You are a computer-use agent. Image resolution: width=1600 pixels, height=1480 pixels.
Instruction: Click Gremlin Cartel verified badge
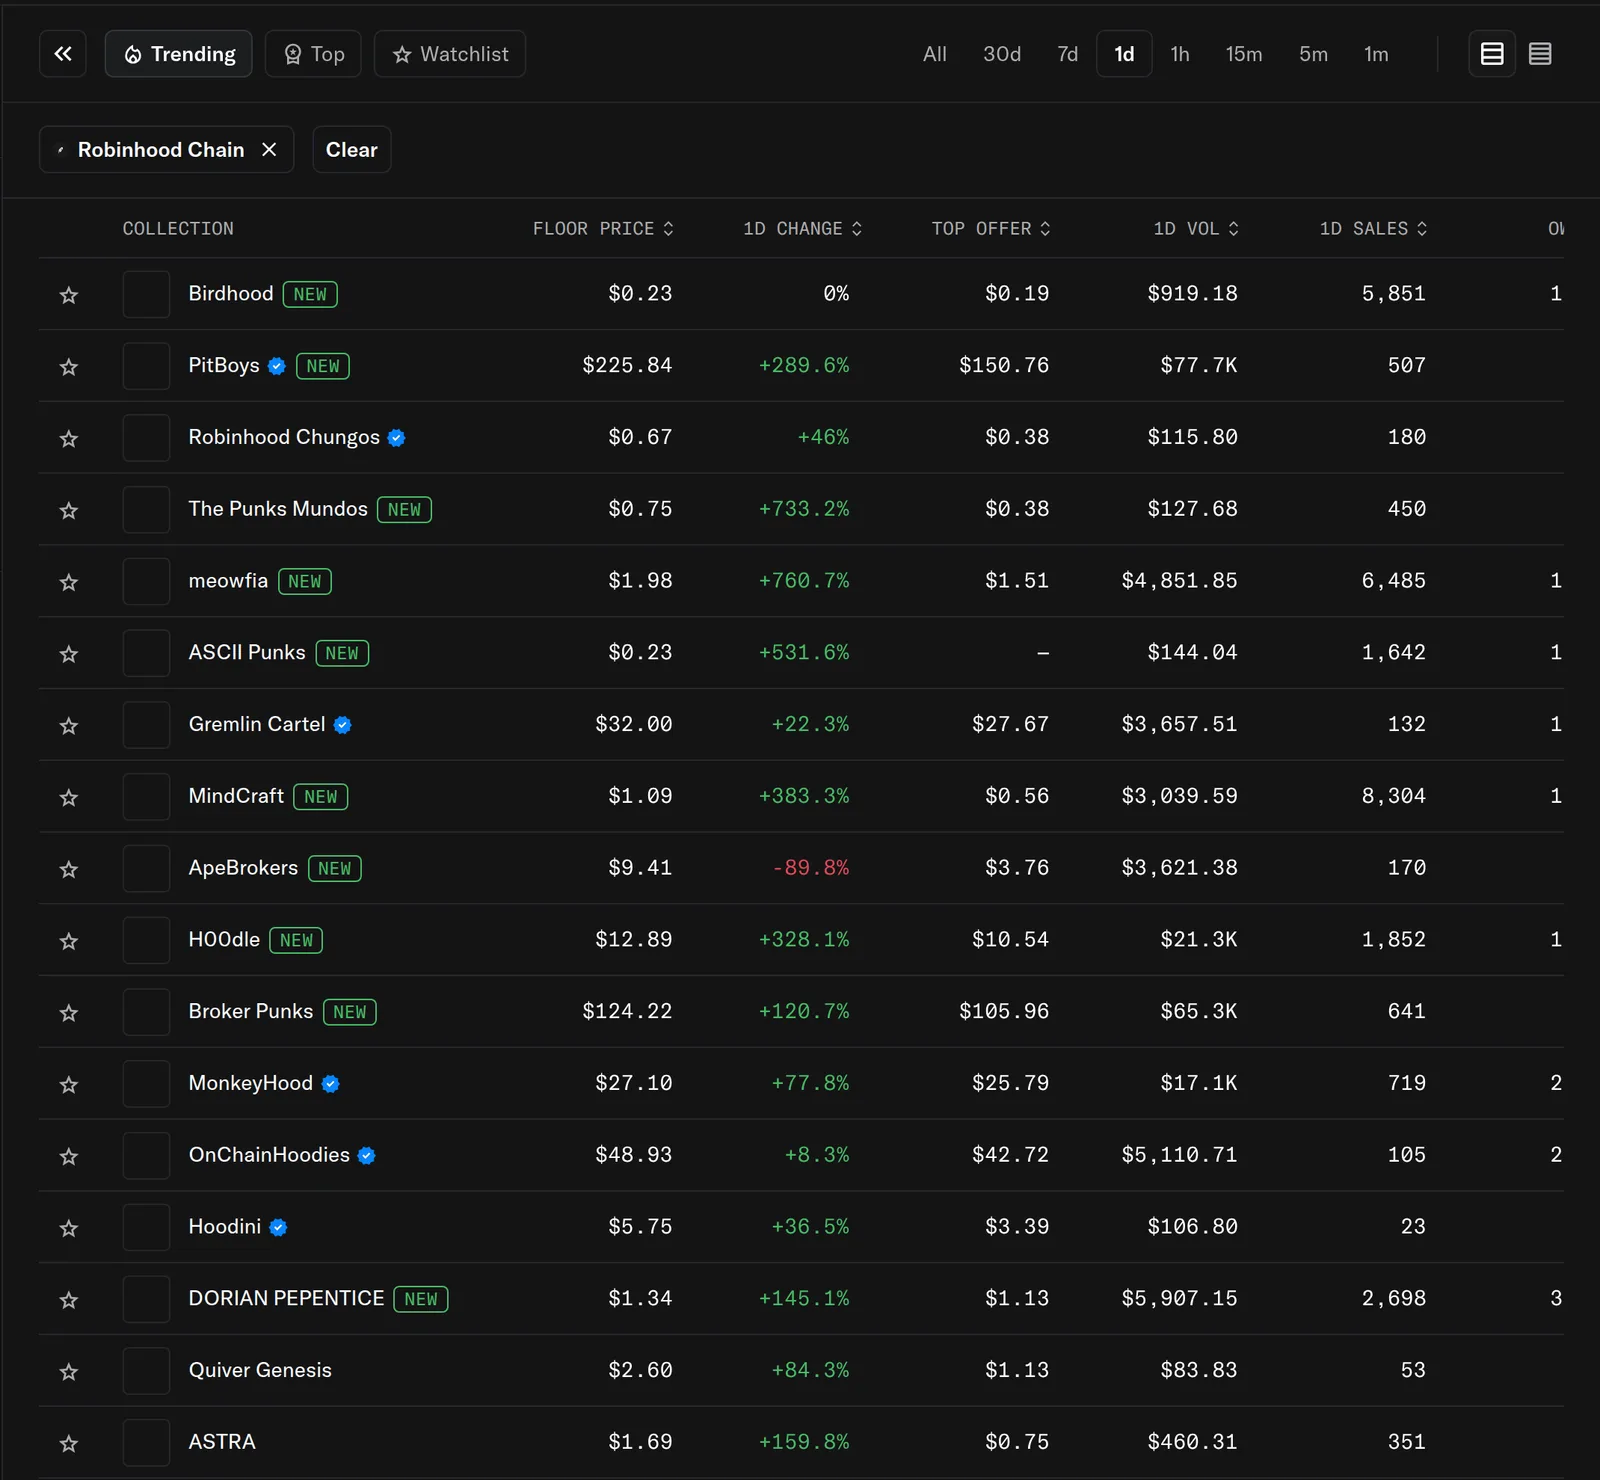342,725
